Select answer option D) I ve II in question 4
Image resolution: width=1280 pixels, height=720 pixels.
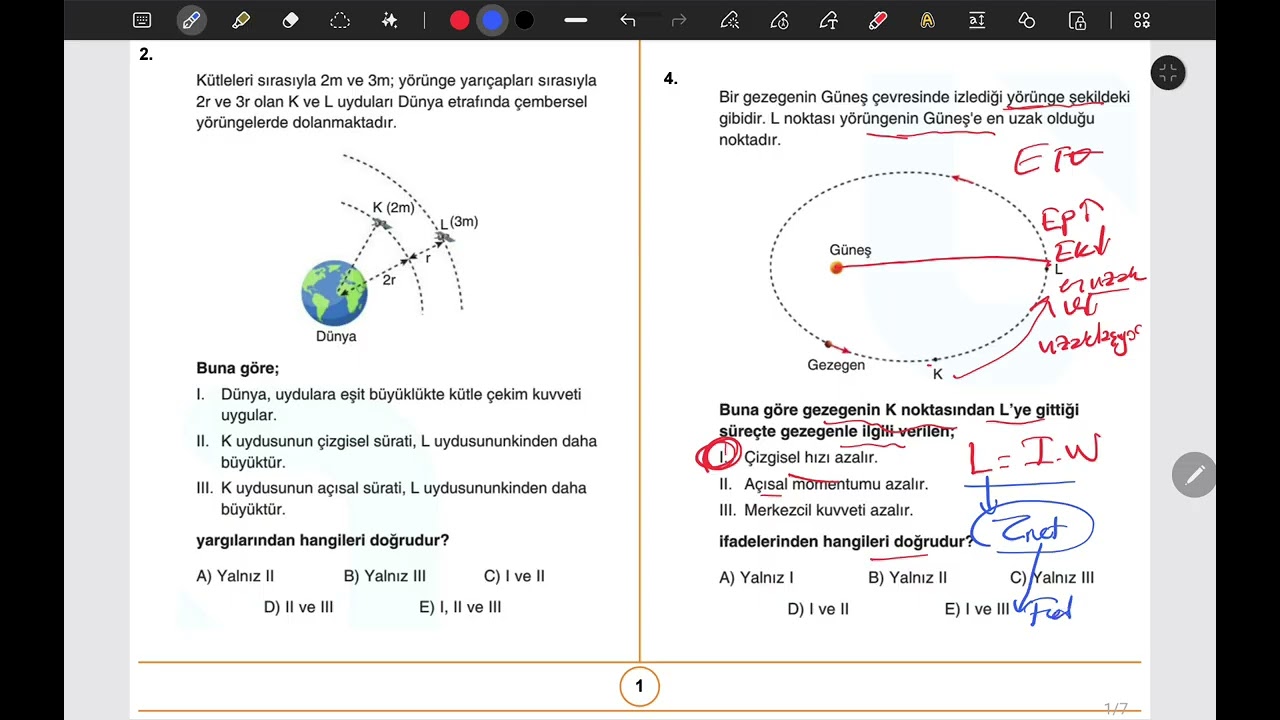[x=818, y=608]
